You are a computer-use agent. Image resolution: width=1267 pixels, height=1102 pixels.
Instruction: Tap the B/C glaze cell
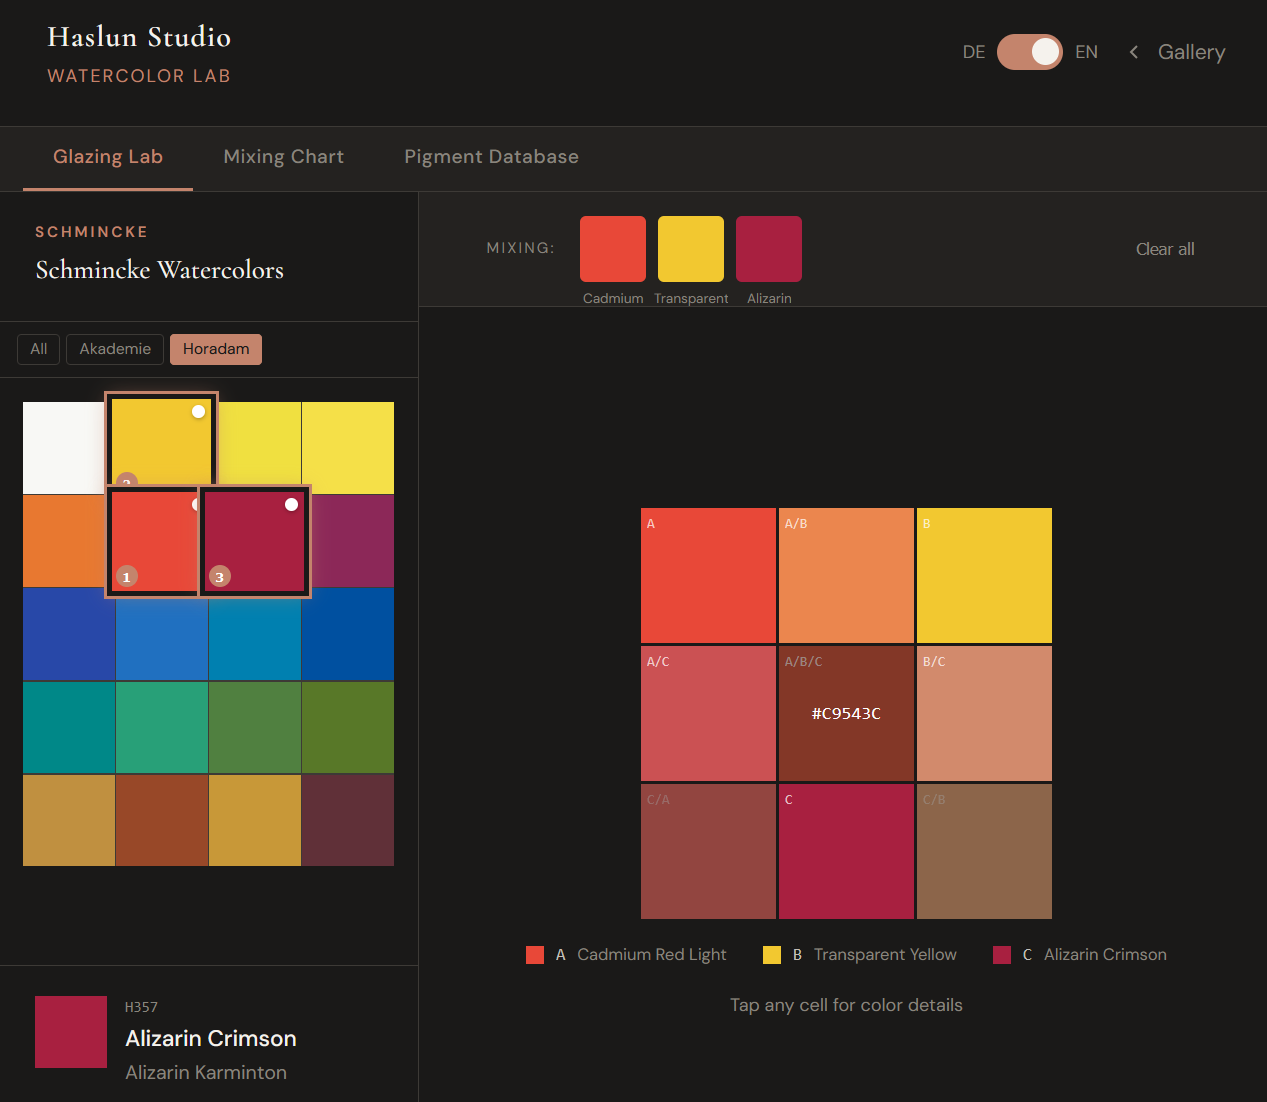tap(984, 713)
